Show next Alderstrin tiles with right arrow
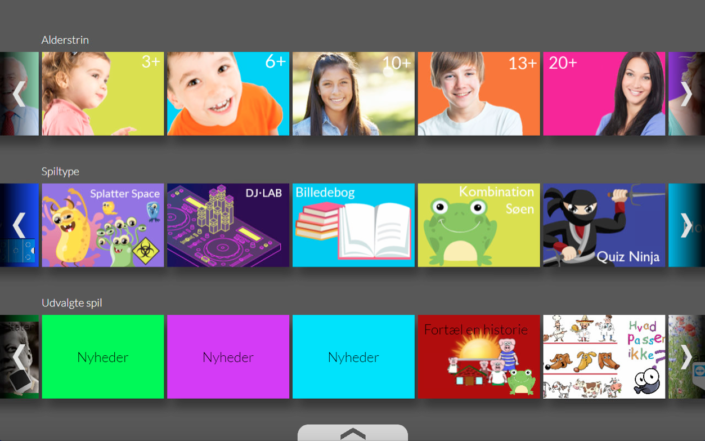 tap(686, 94)
